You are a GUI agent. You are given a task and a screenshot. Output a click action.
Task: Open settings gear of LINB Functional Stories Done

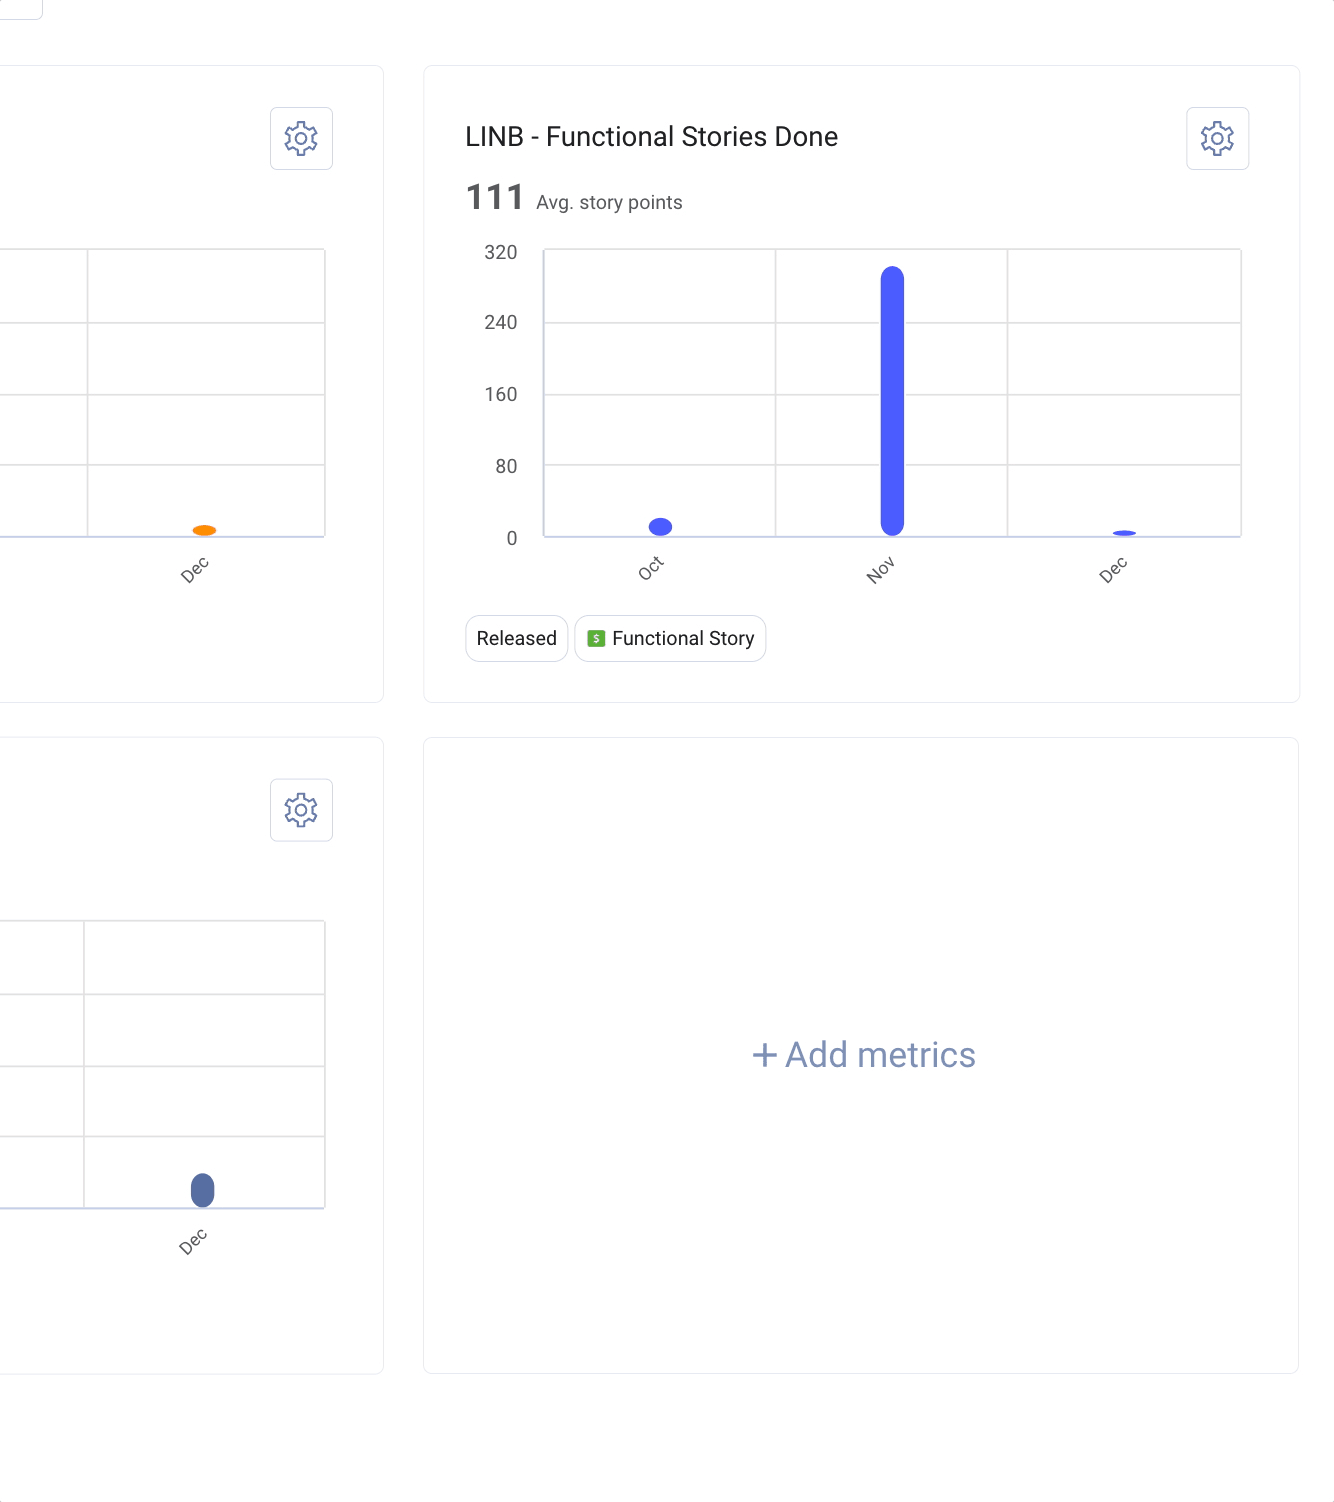[x=1217, y=138]
